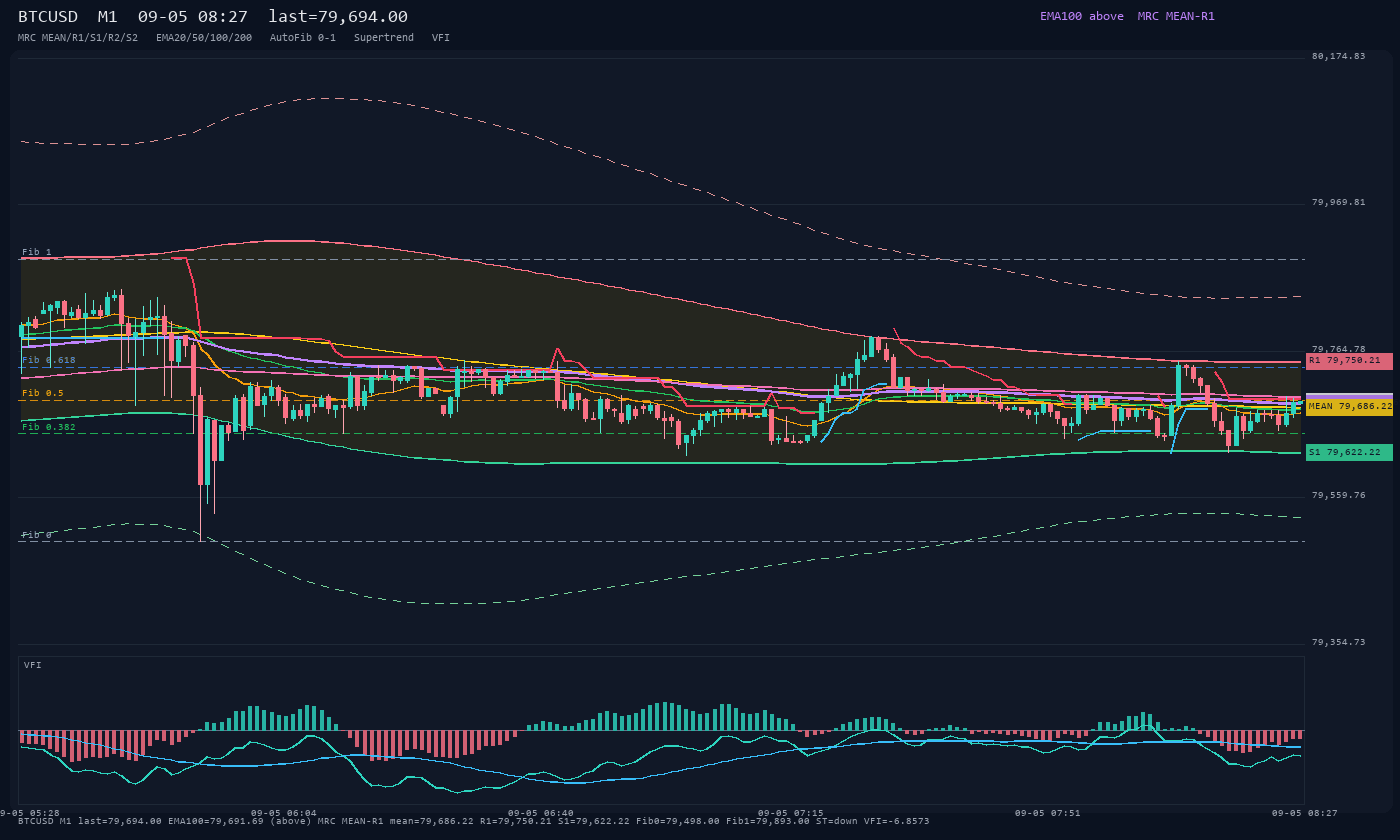Viewport: 1400px width, 840px height.
Task: Click the 80,174.83 price axis label
Action: pos(1338,56)
